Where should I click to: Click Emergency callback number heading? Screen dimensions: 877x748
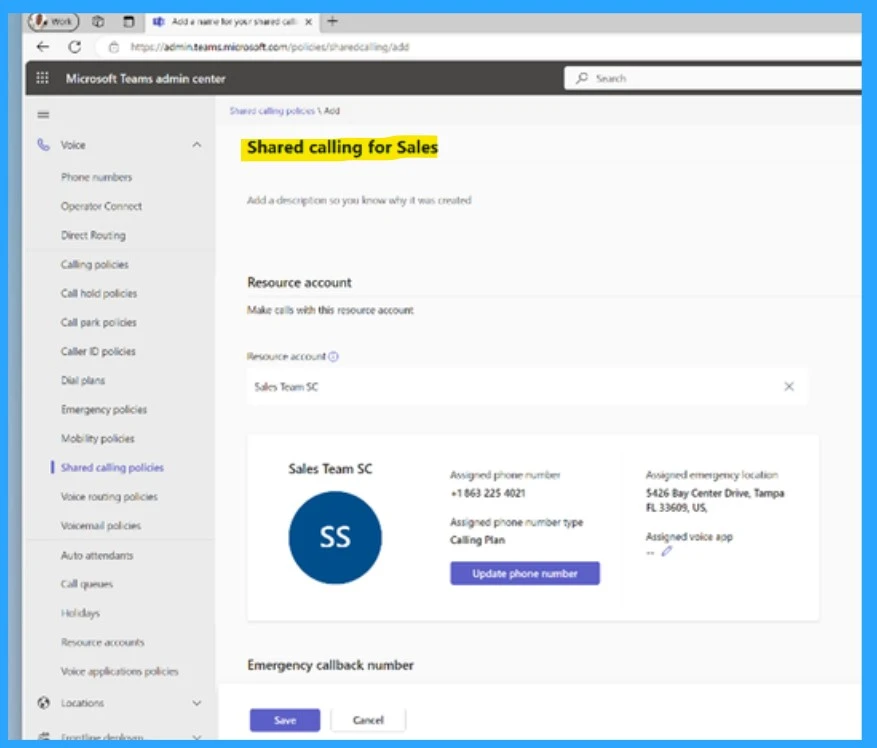[x=331, y=665]
